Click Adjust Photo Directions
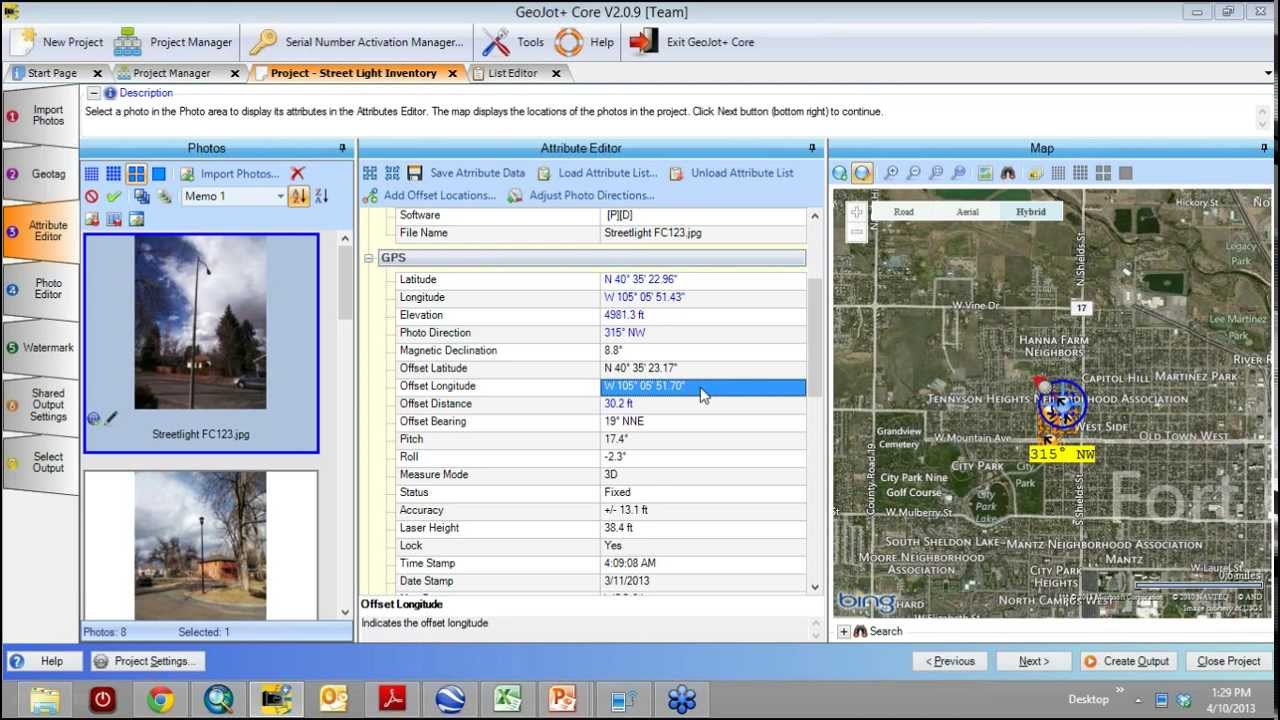 click(x=581, y=196)
